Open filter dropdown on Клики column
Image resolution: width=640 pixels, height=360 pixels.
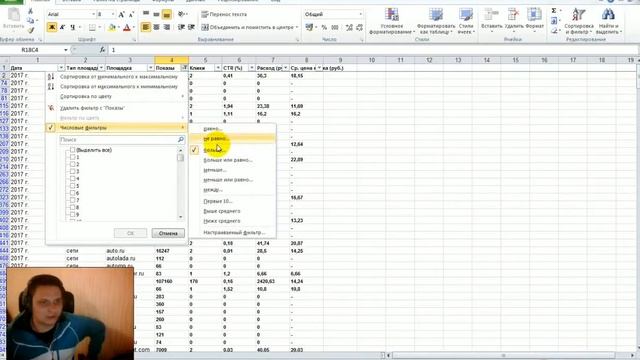(218, 68)
